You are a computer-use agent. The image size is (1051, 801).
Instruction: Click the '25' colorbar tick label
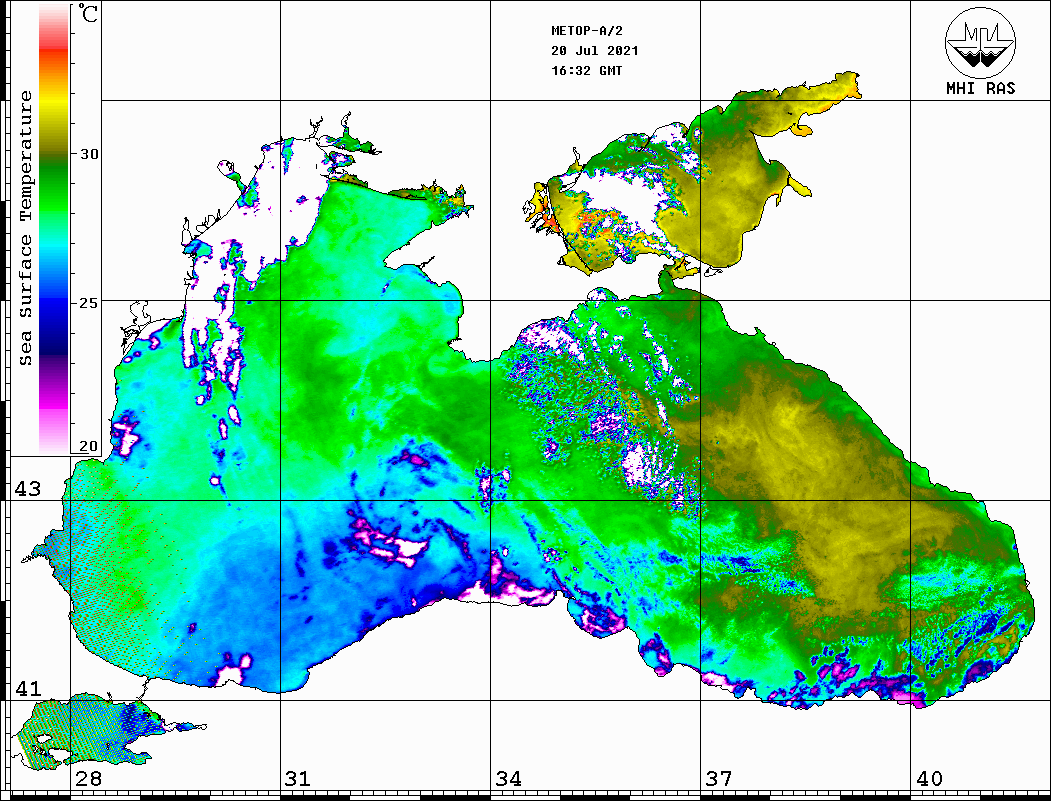[x=89, y=303]
